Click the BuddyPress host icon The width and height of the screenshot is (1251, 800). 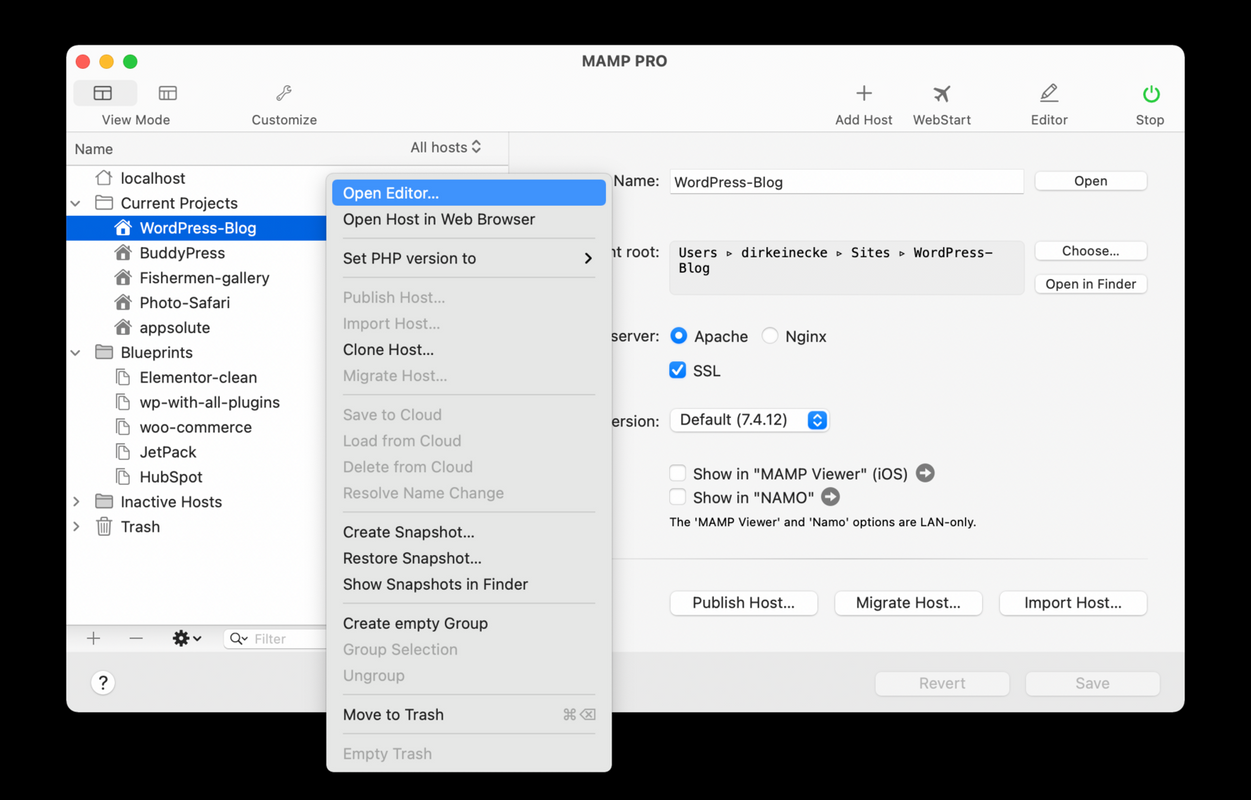[x=123, y=253]
